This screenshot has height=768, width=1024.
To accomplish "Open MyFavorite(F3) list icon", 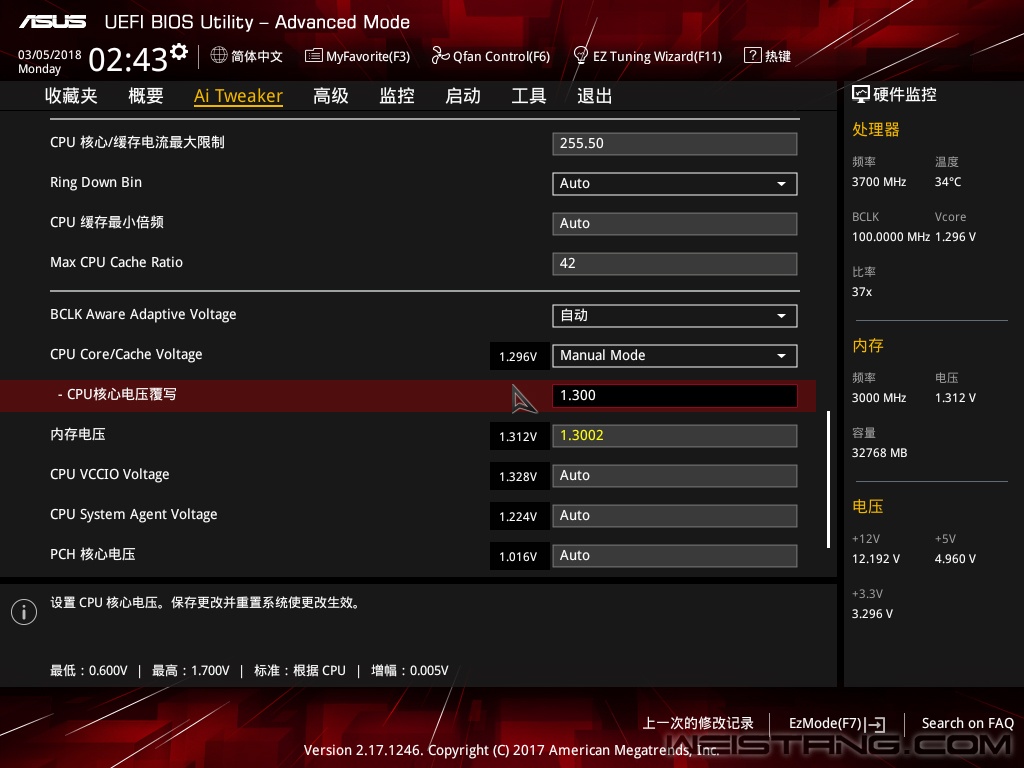I will [313, 56].
